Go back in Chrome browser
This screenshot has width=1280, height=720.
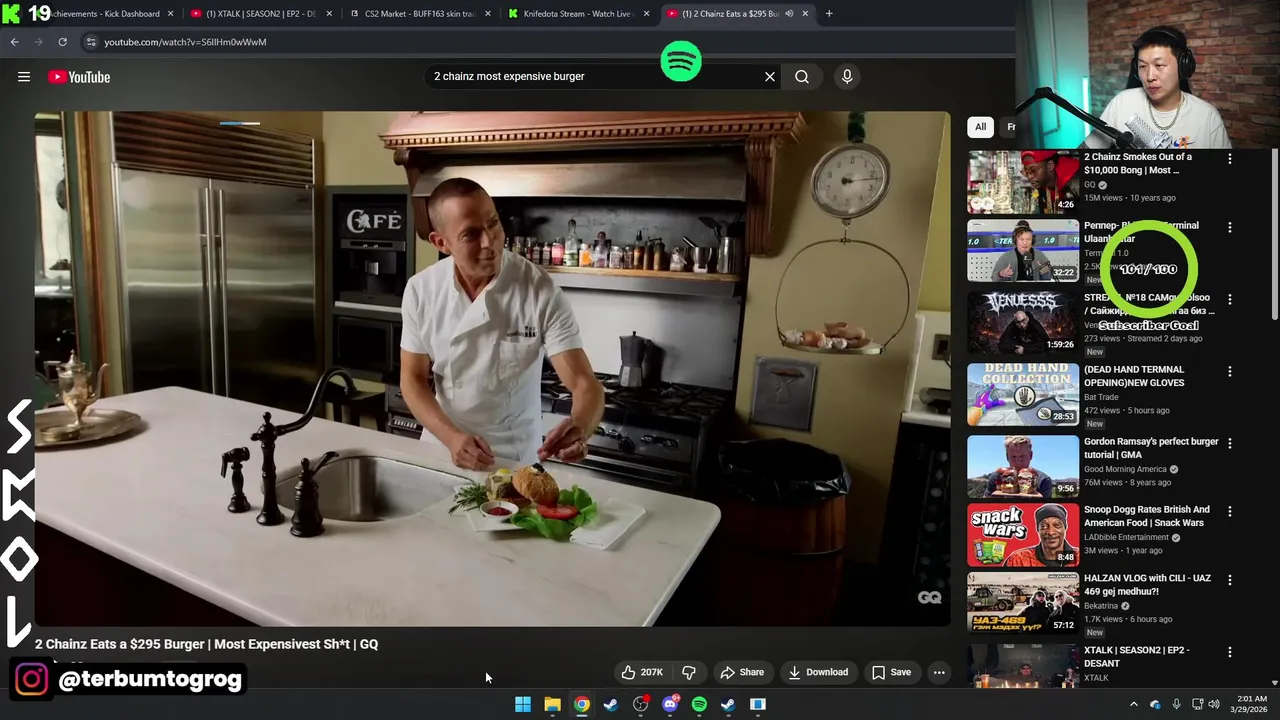coord(14,42)
